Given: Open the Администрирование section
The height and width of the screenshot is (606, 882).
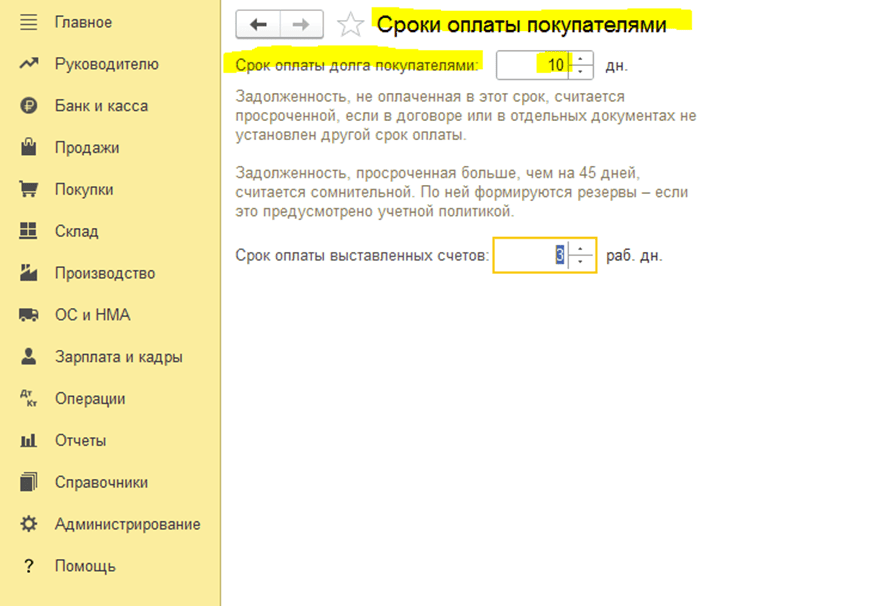Looking at the screenshot, I should [x=128, y=524].
